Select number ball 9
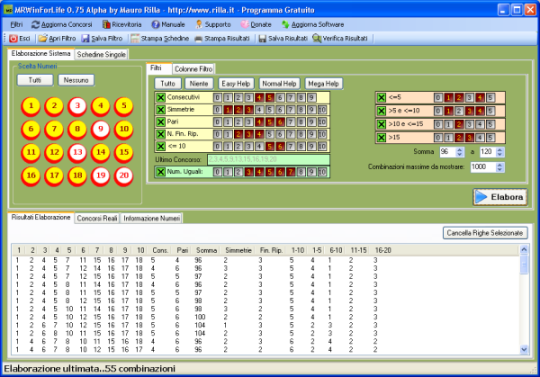This screenshot has height=377, width=540. [x=101, y=129]
